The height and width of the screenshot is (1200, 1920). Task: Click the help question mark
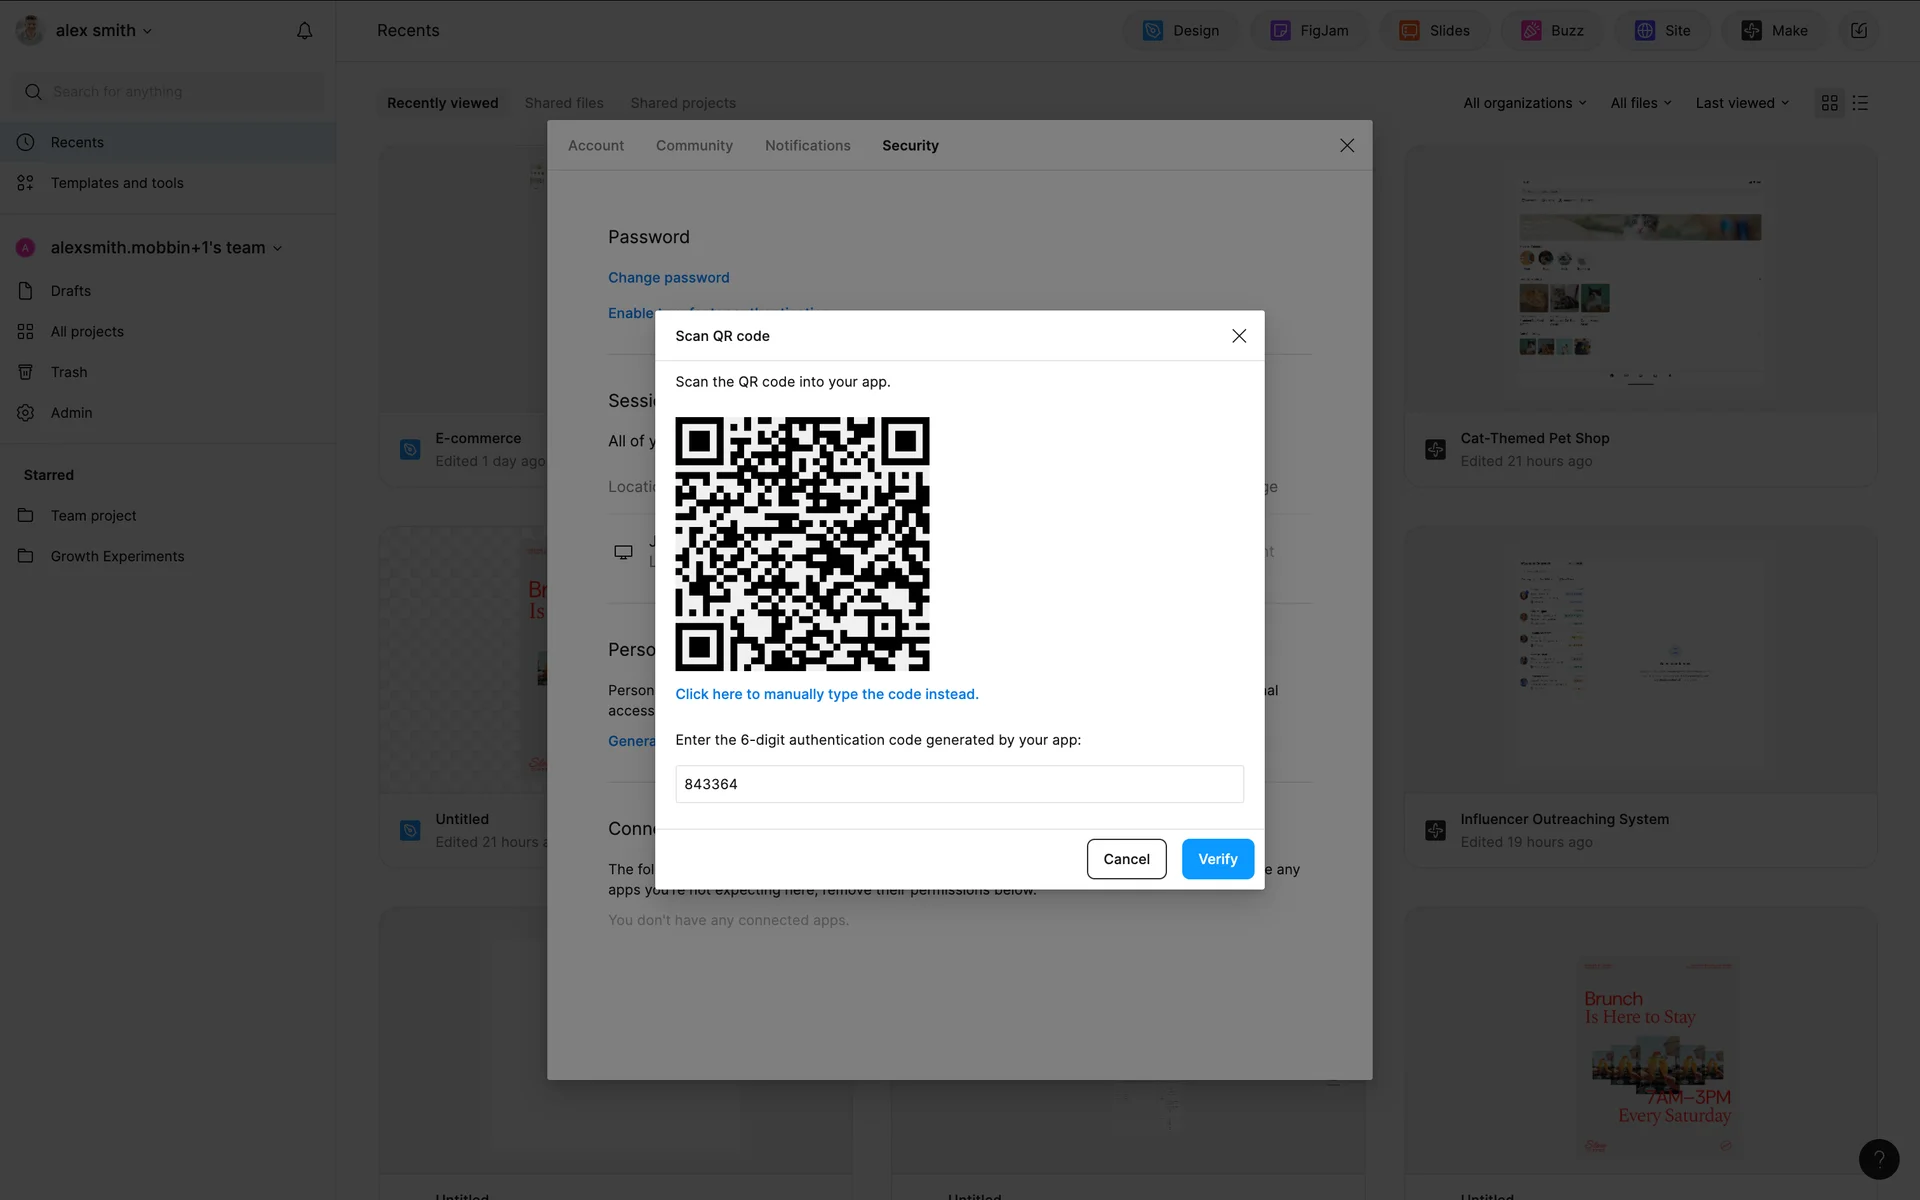click(1879, 1159)
